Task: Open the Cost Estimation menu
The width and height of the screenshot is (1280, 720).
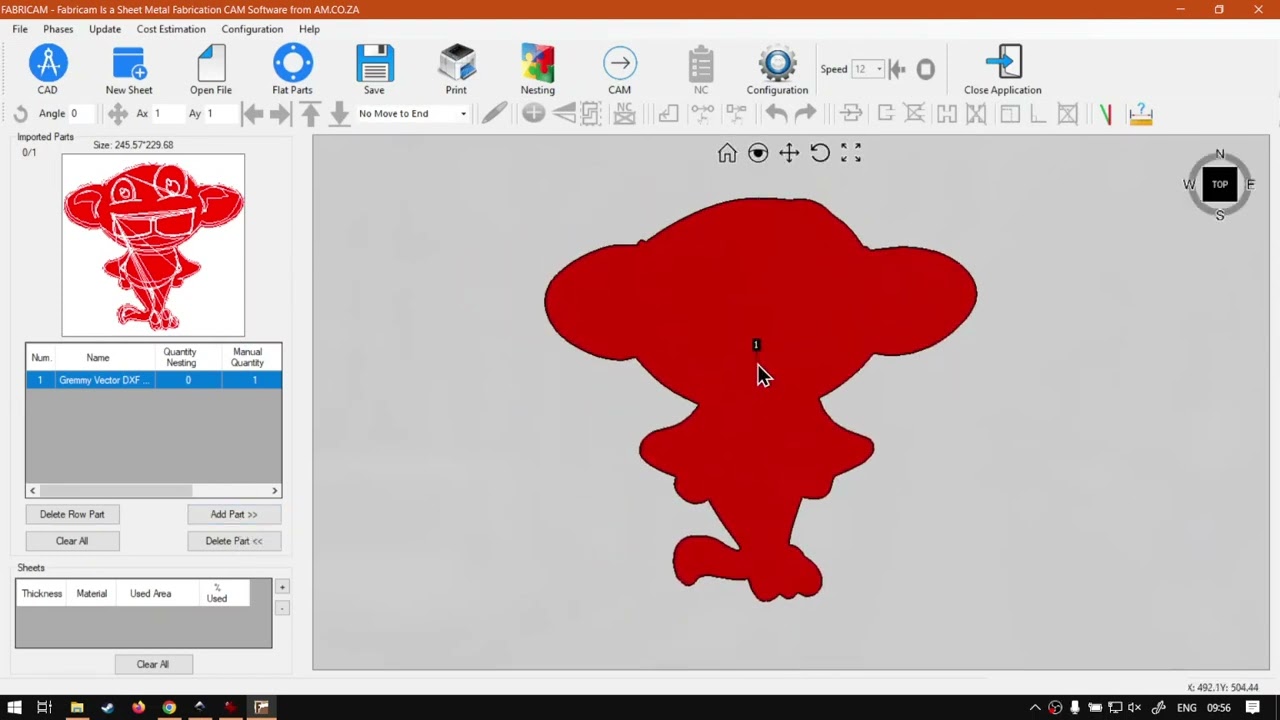Action: [171, 29]
